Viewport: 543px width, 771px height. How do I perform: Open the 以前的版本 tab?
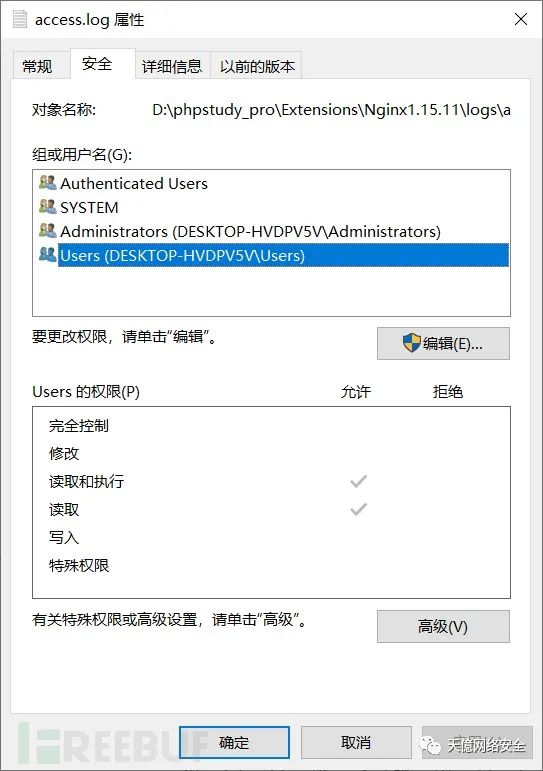pos(257,66)
